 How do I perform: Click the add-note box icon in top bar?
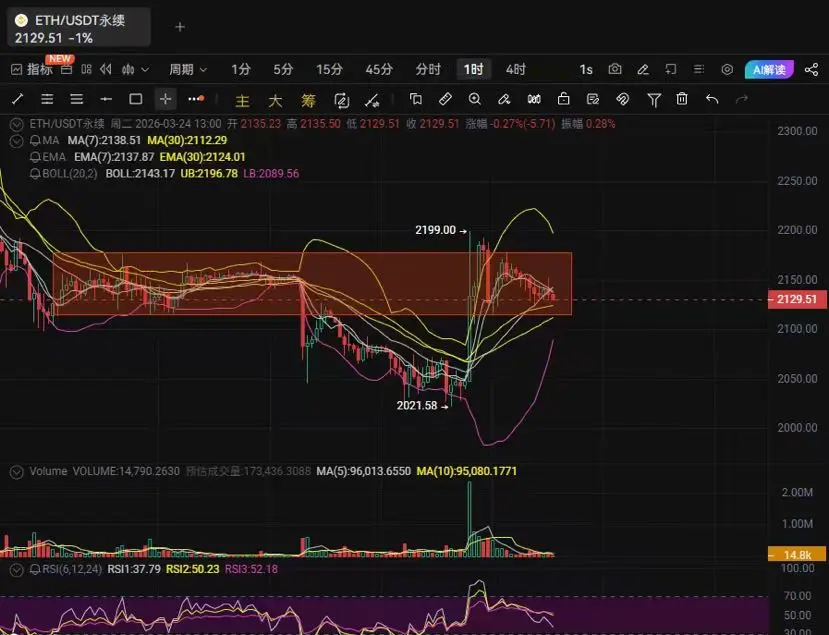click(x=671, y=69)
